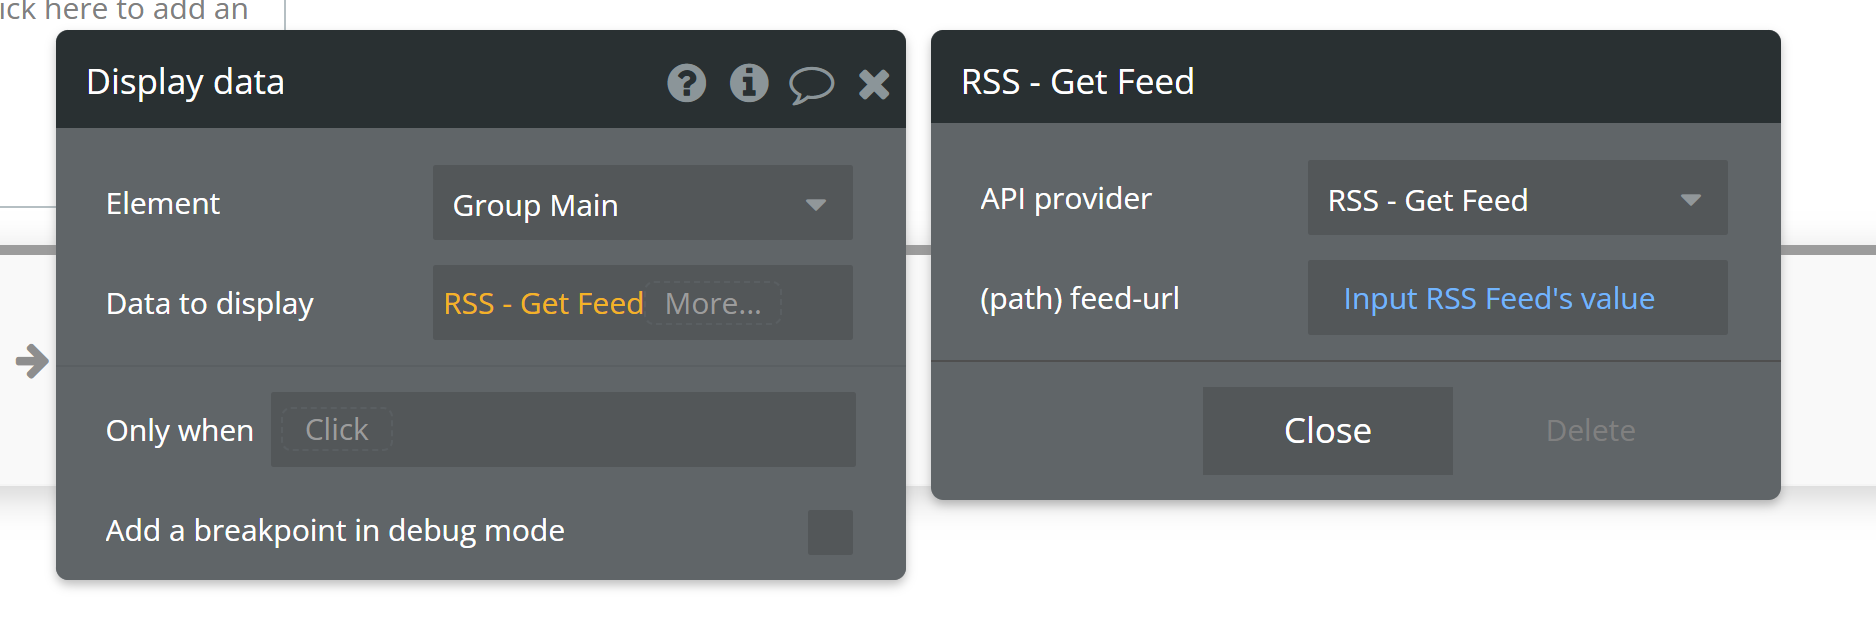
Task: Click the Delete button
Action: [x=1590, y=431]
